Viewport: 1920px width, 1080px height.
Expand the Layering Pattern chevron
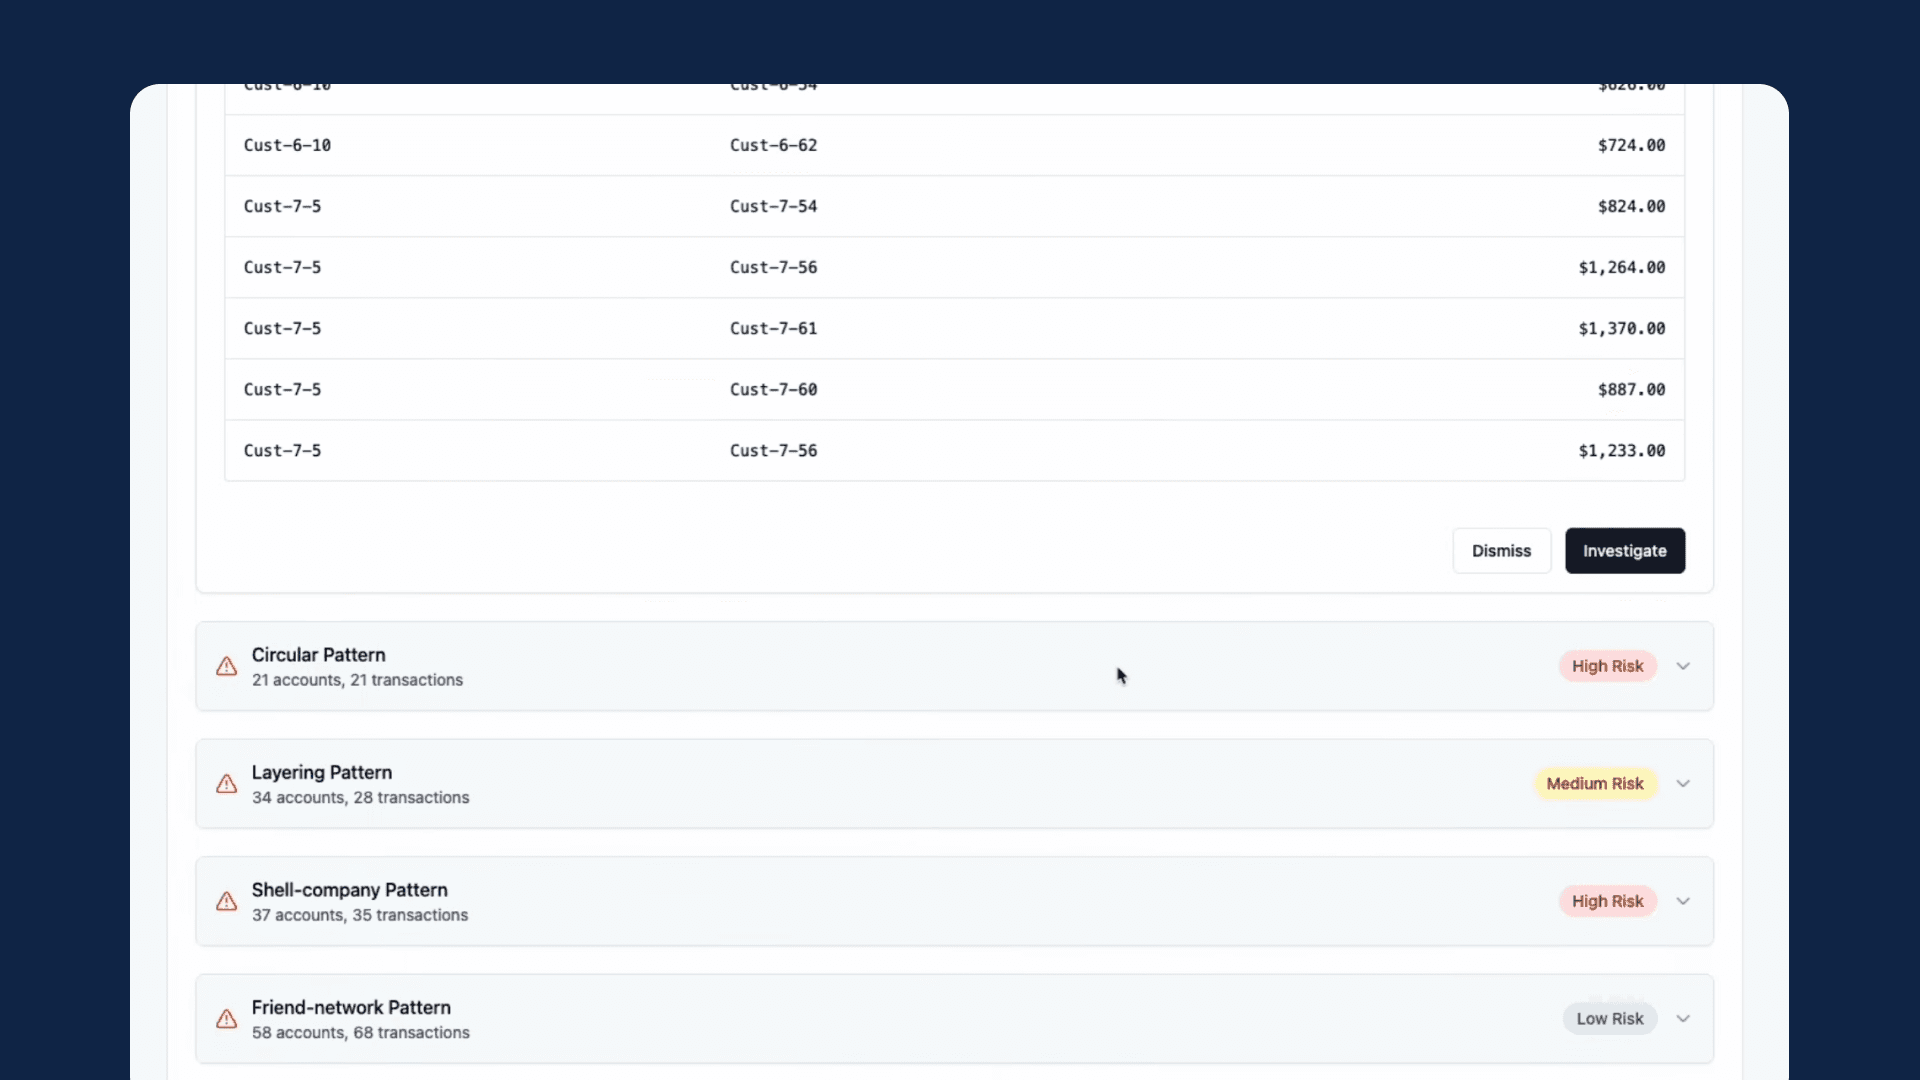tap(1683, 784)
